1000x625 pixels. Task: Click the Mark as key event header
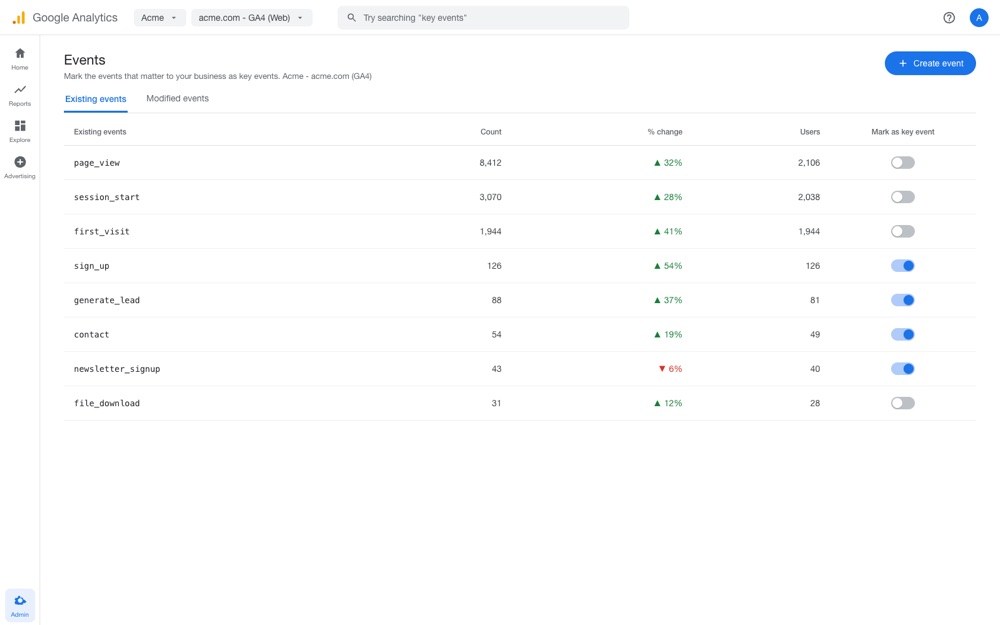tap(902, 132)
